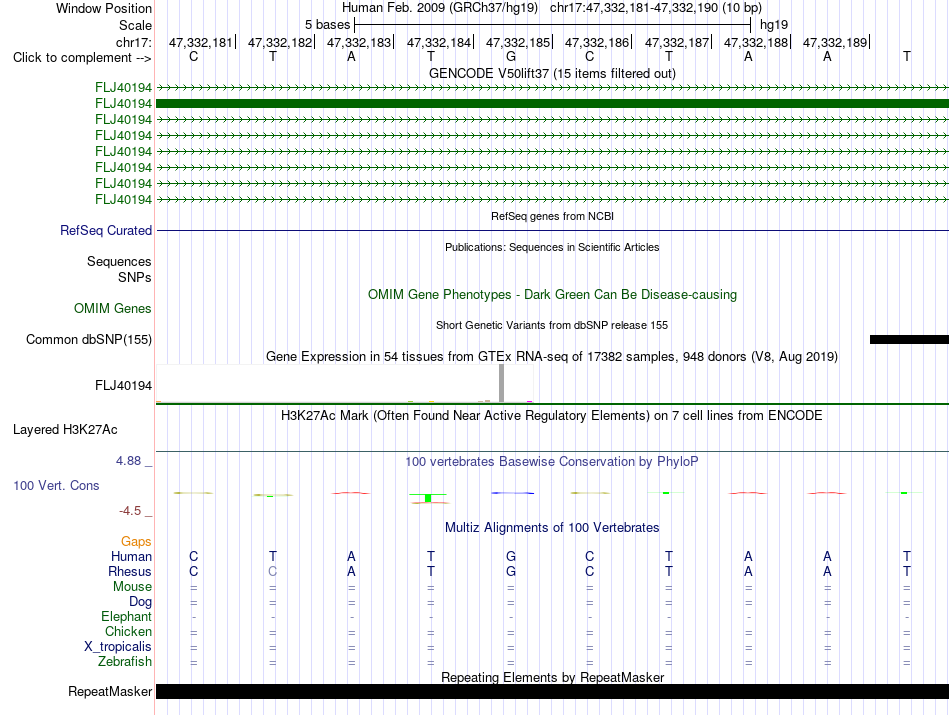Click the Dog species label
This screenshot has height=715, width=950.
click(x=140, y=602)
